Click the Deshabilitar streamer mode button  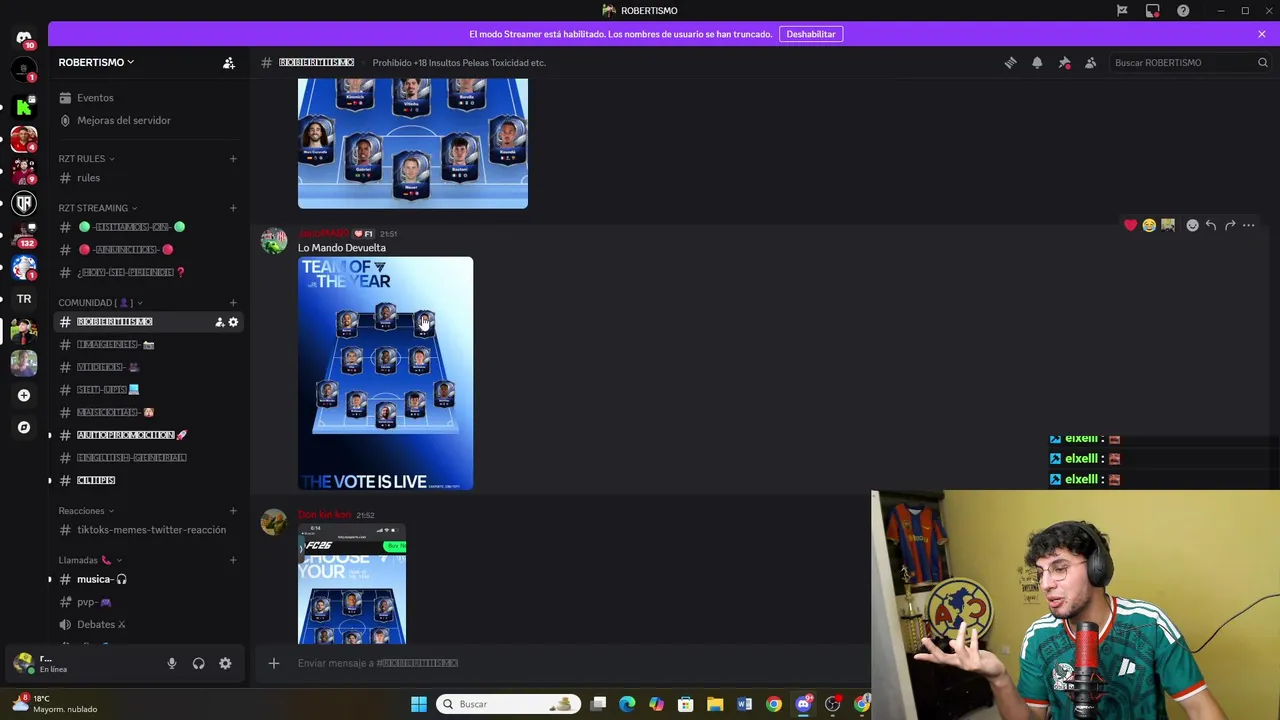[x=811, y=34]
